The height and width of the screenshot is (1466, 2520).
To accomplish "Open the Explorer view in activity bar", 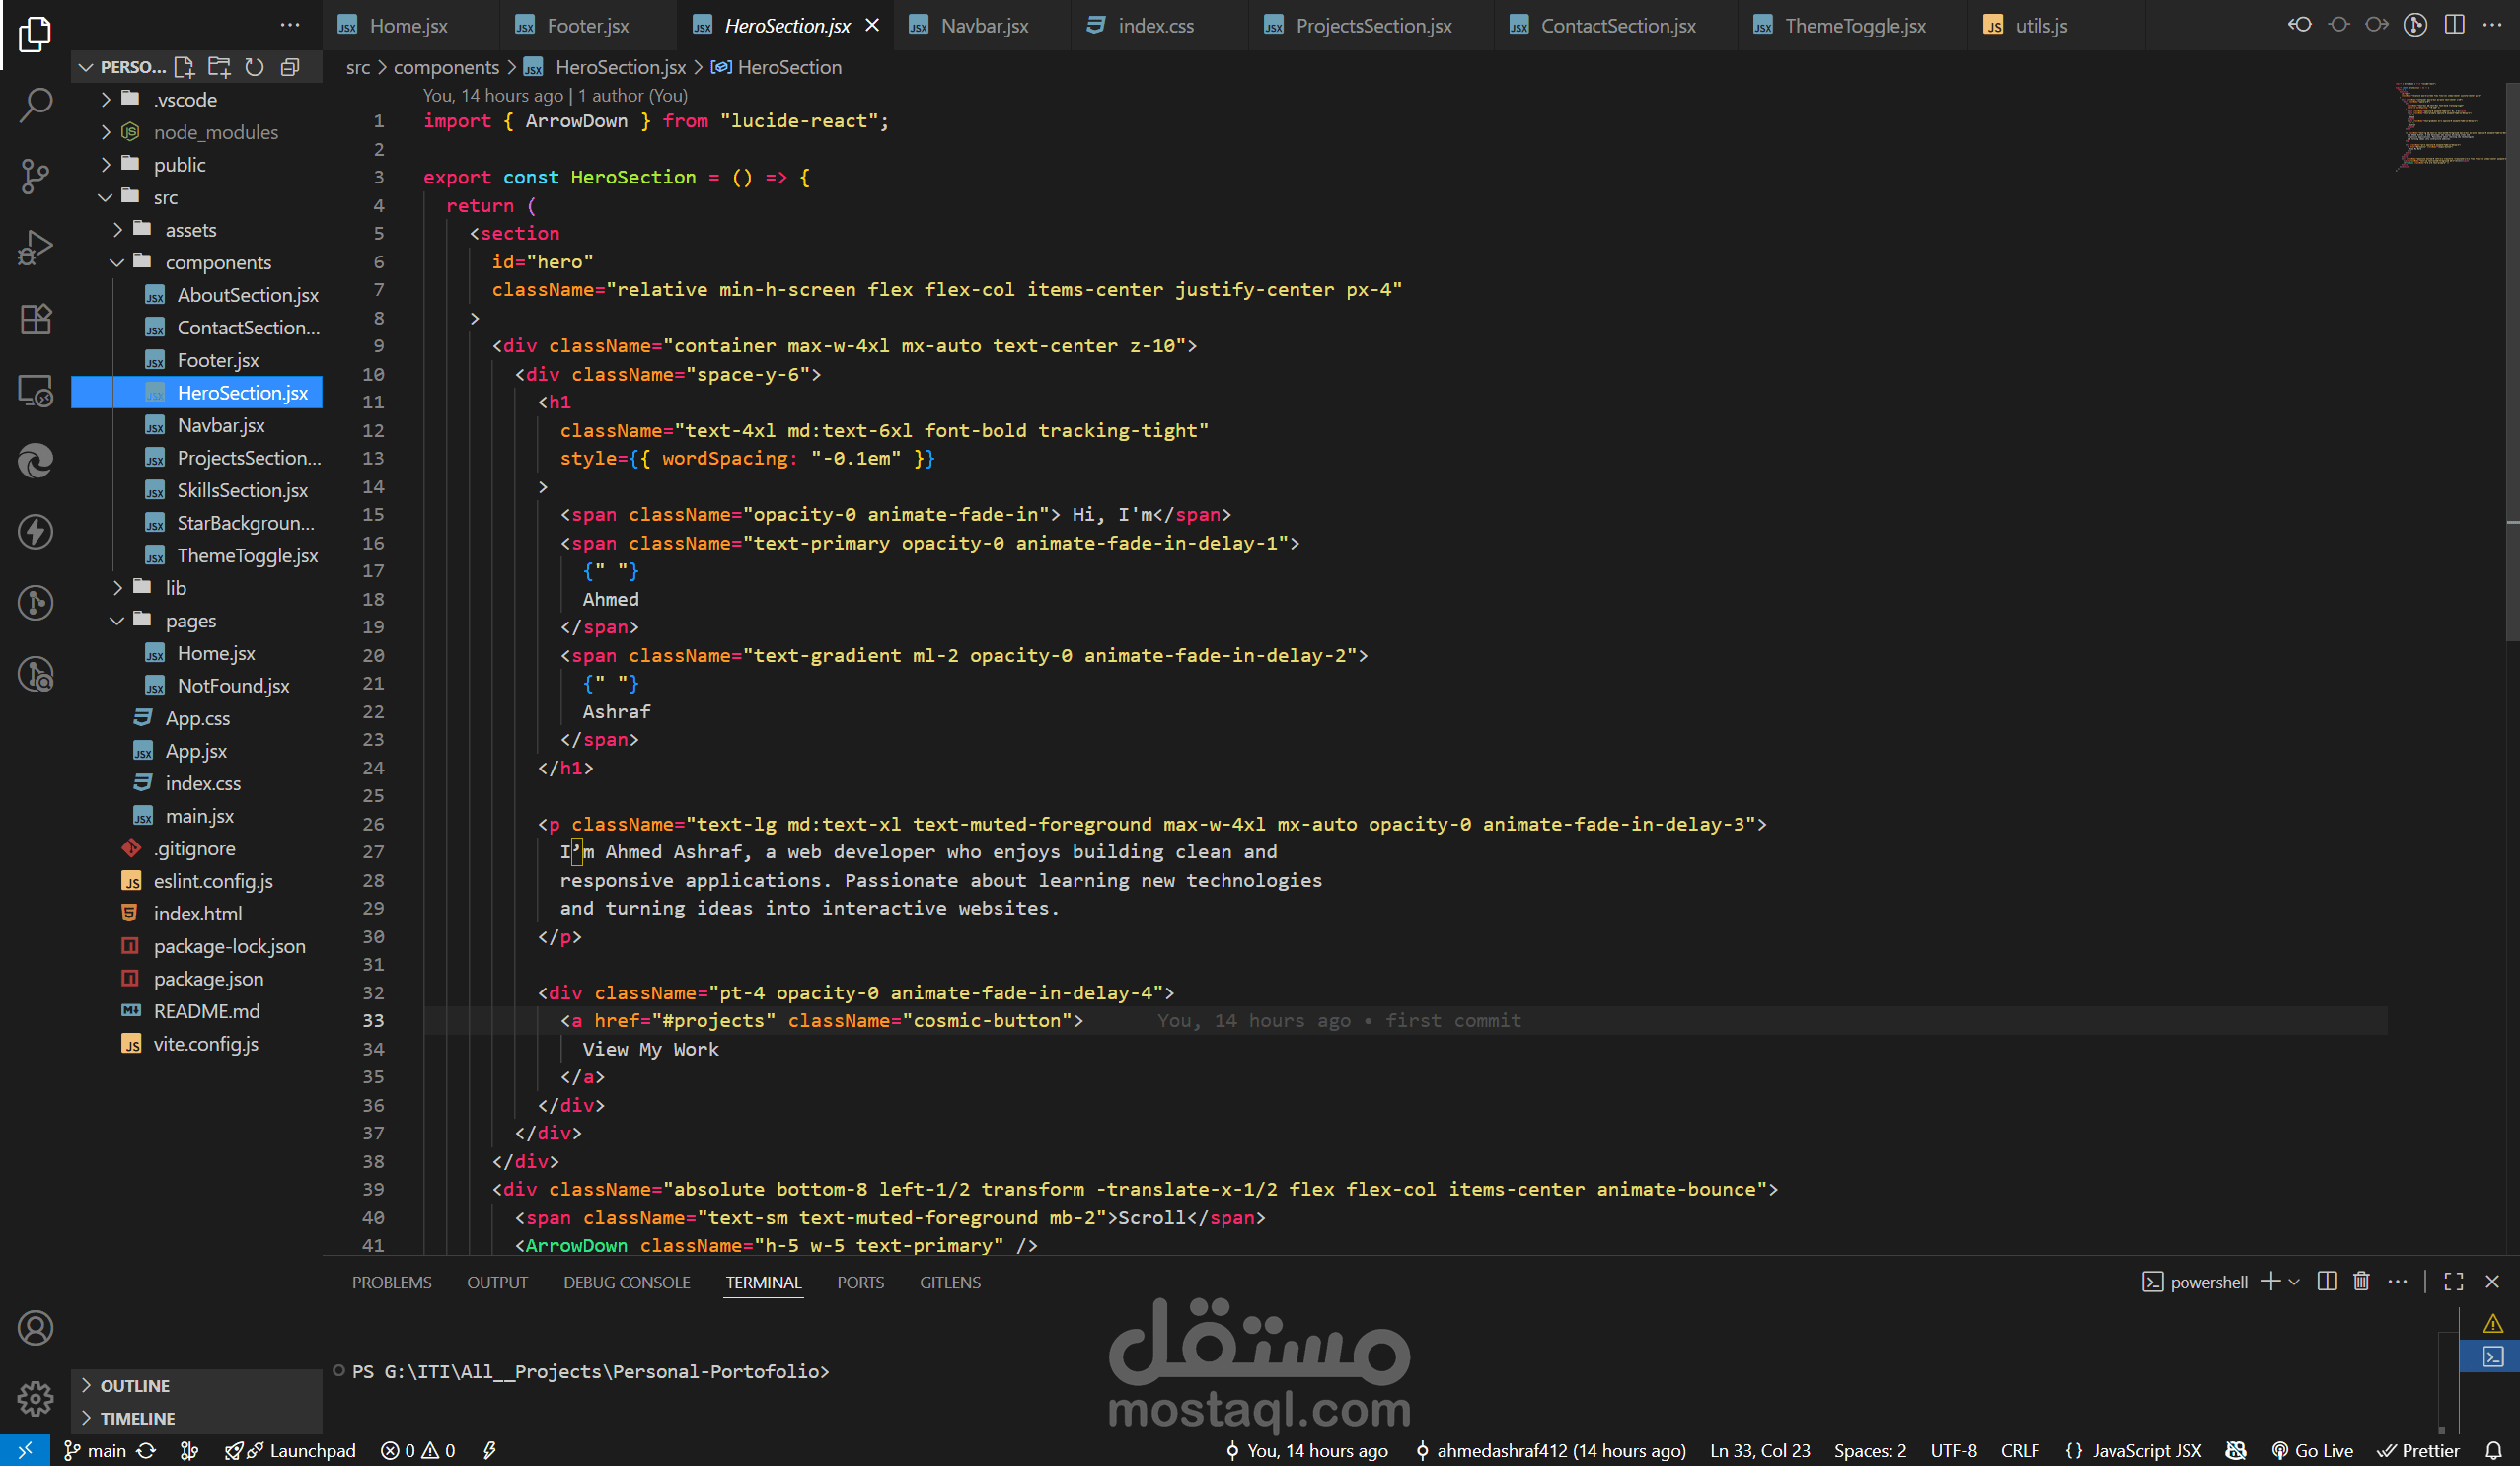I will pos(35,34).
